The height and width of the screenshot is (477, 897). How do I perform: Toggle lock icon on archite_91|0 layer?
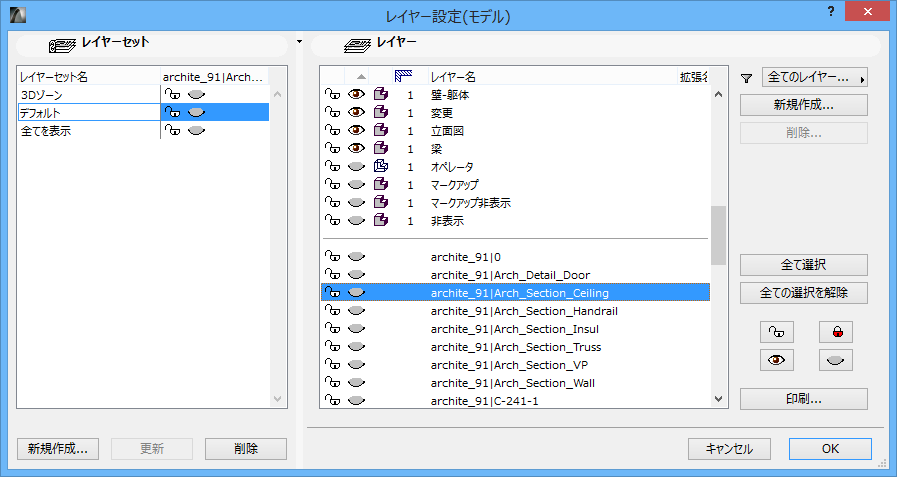[x=332, y=257]
